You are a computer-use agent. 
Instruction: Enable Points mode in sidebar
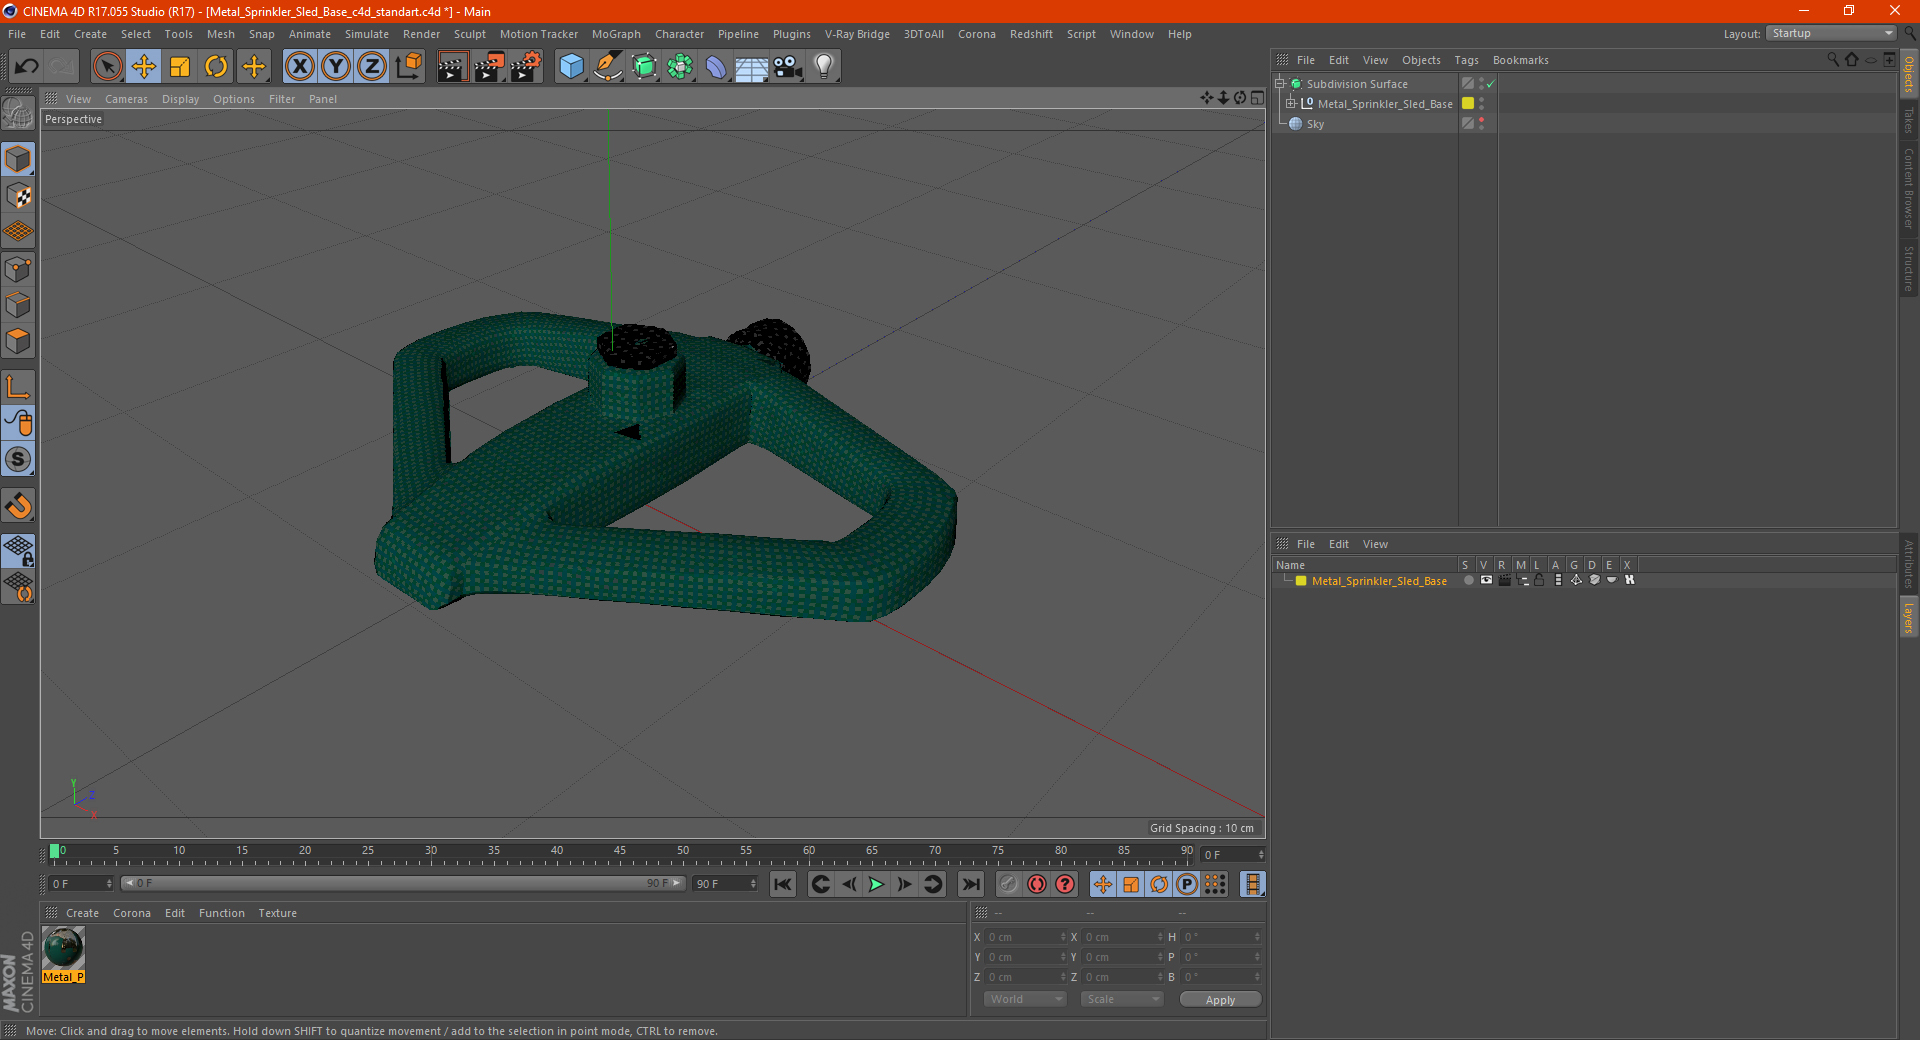click(18, 269)
